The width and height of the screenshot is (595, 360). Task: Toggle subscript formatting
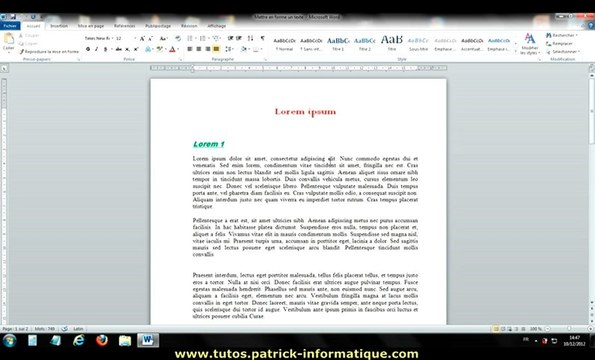[128, 49]
